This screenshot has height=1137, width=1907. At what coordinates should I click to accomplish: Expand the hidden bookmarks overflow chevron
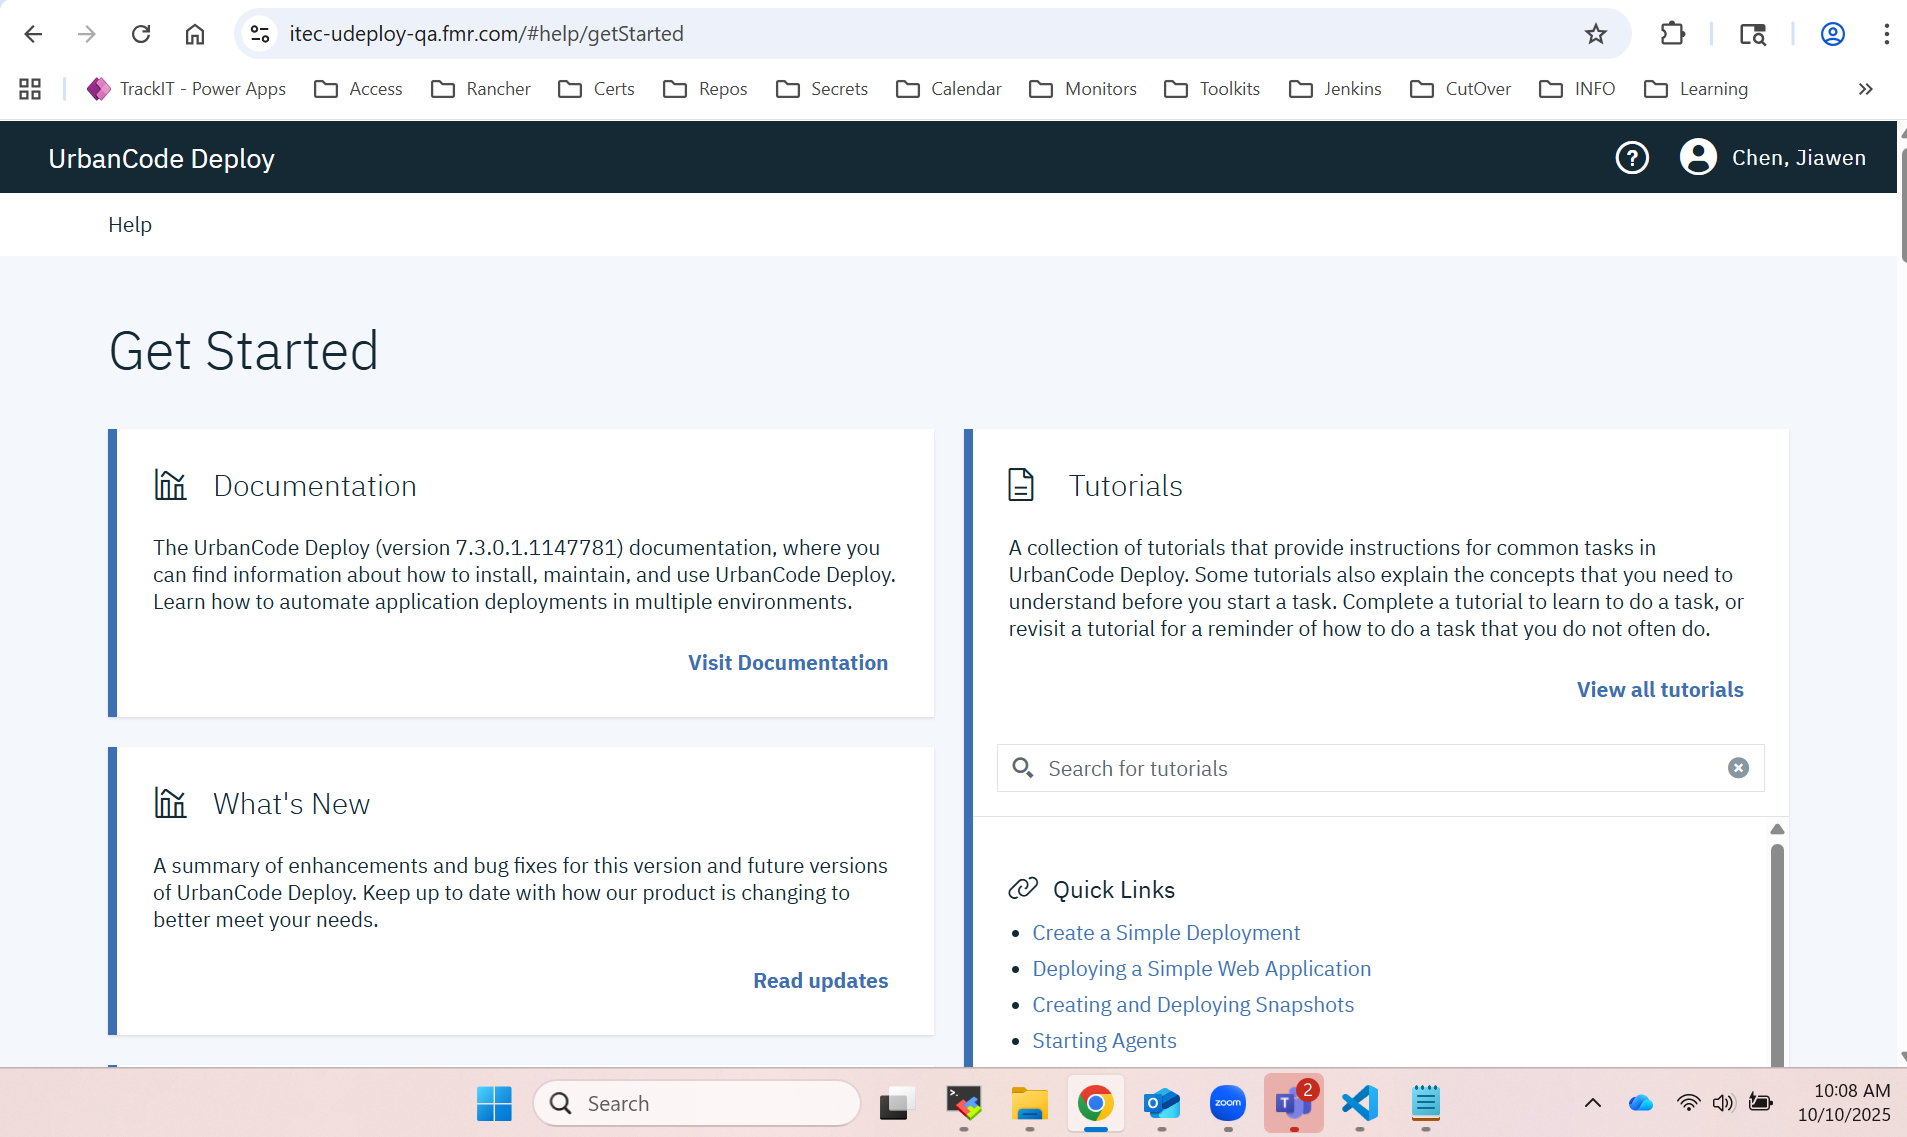tap(1865, 89)
